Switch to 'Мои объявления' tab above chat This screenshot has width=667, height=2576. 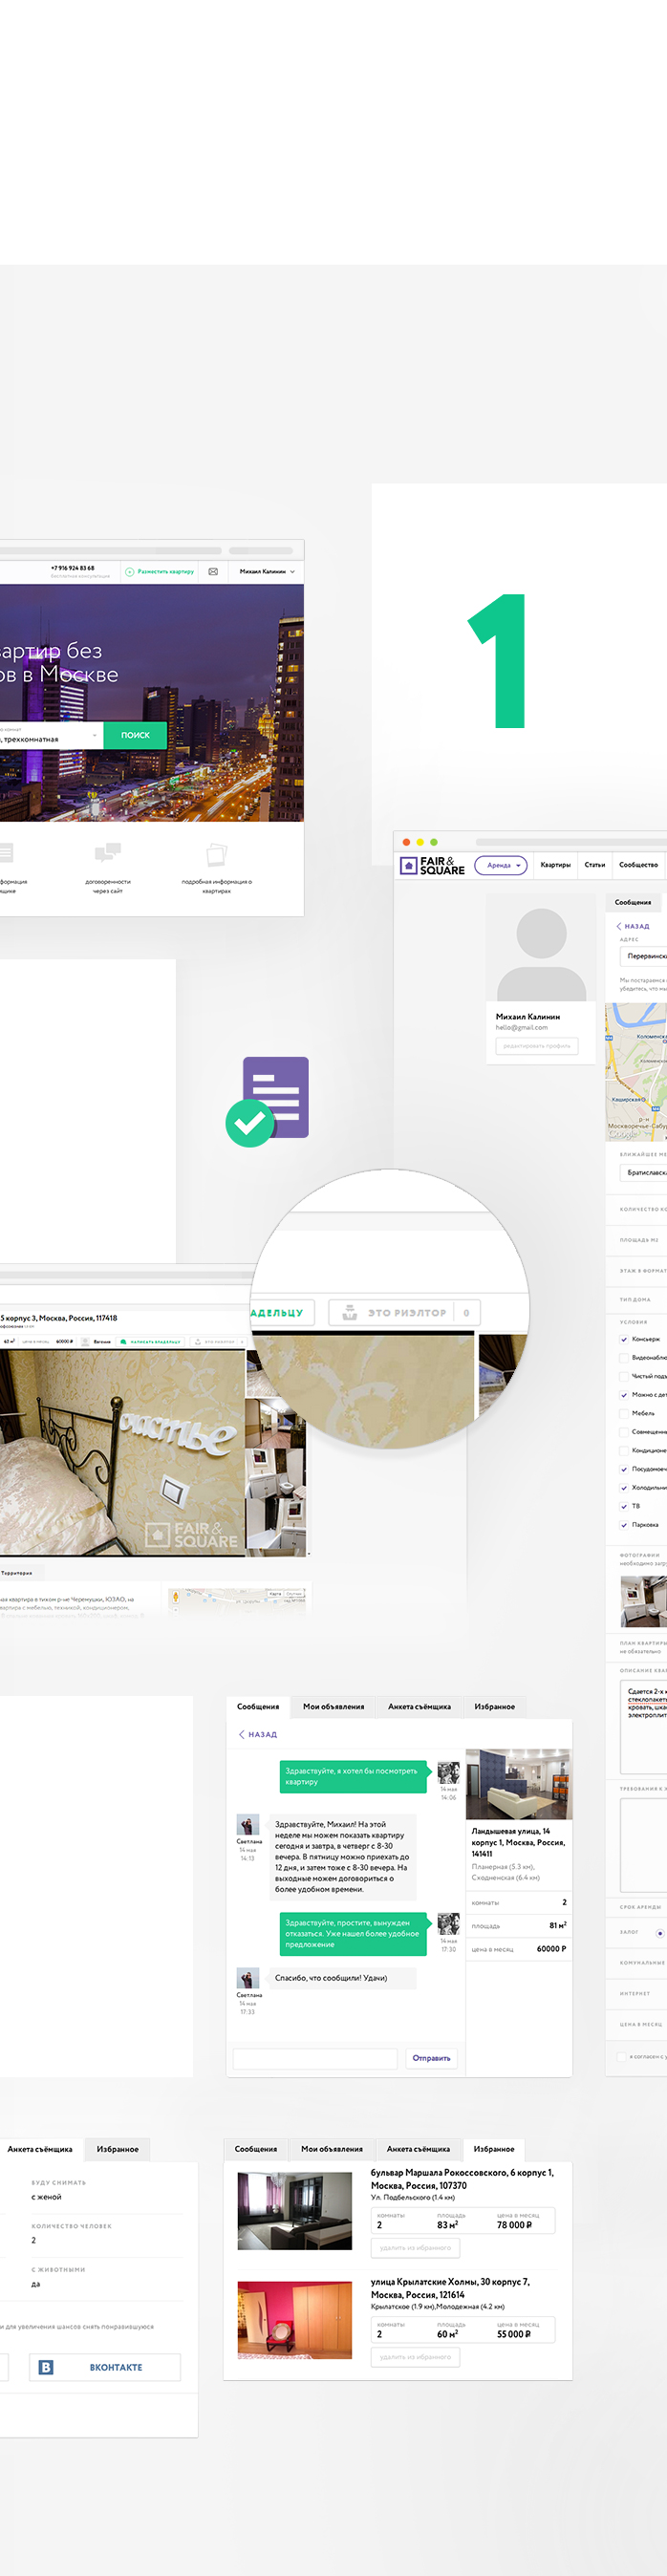pyautogui.click(x=333, y=1707)
